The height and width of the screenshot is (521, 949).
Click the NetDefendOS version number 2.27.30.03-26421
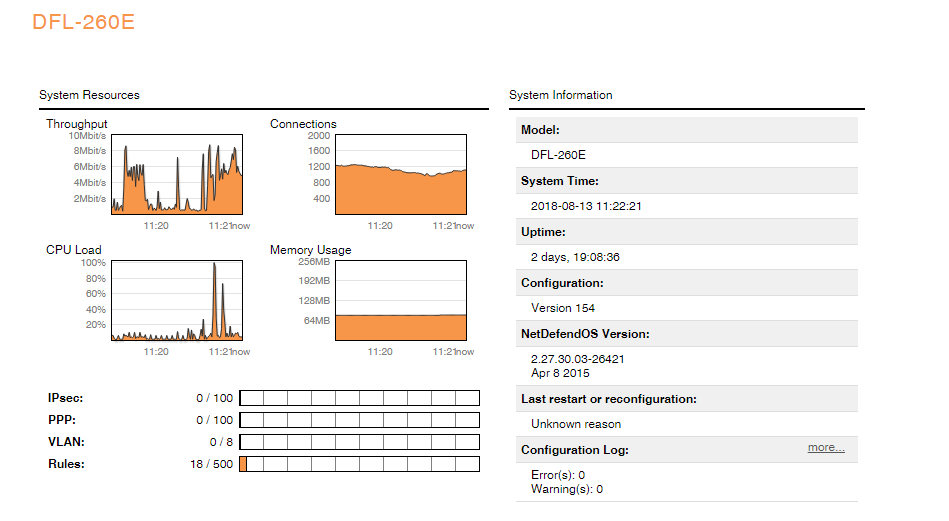tap(578, 359)
